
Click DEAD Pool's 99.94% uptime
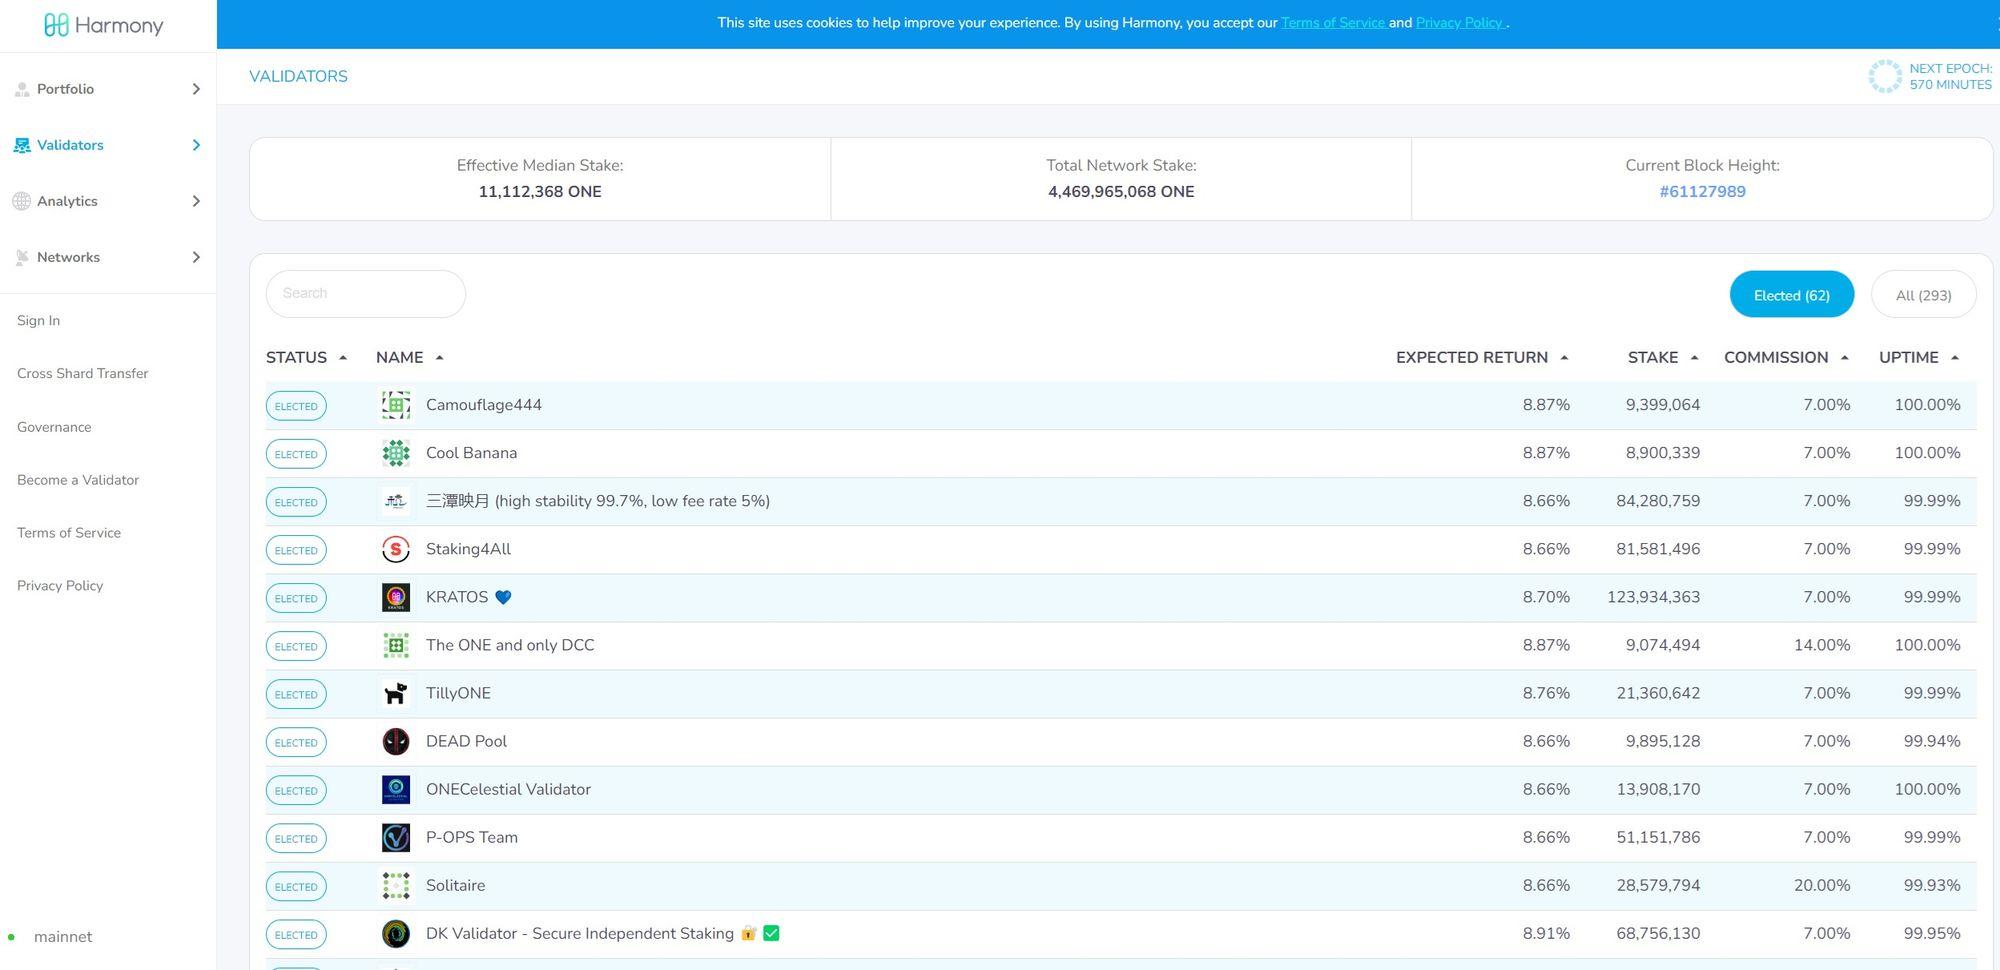pos(1932,741)
